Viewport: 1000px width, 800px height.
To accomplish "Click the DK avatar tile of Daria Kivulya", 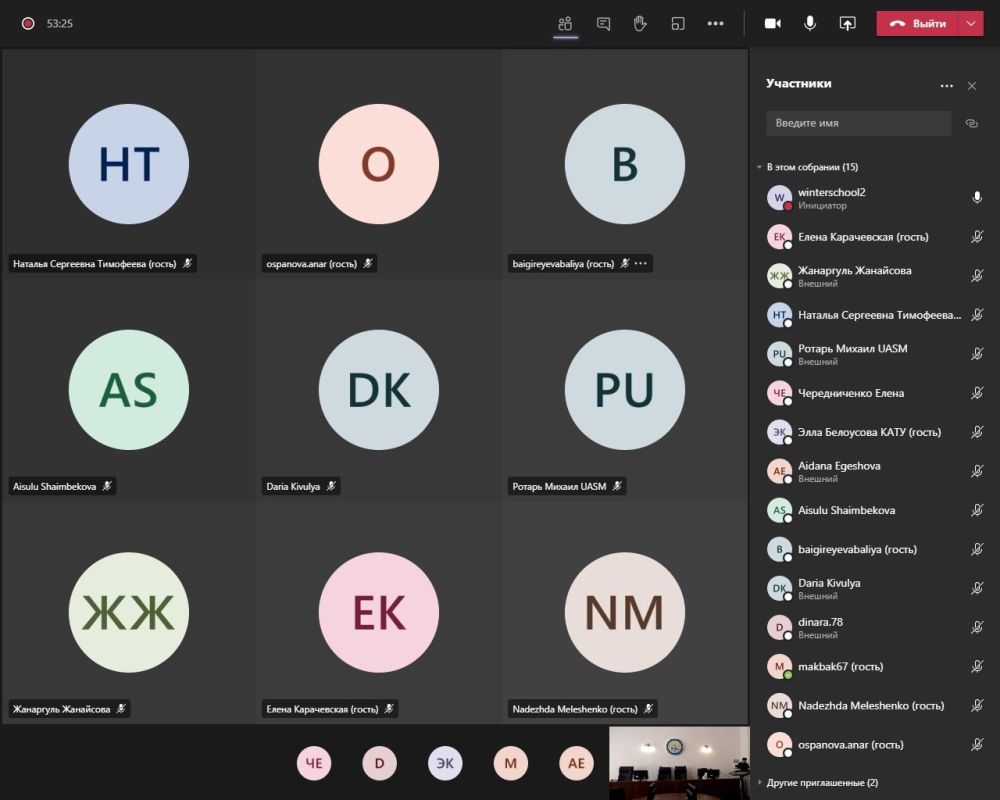I will tap(379, 390).
